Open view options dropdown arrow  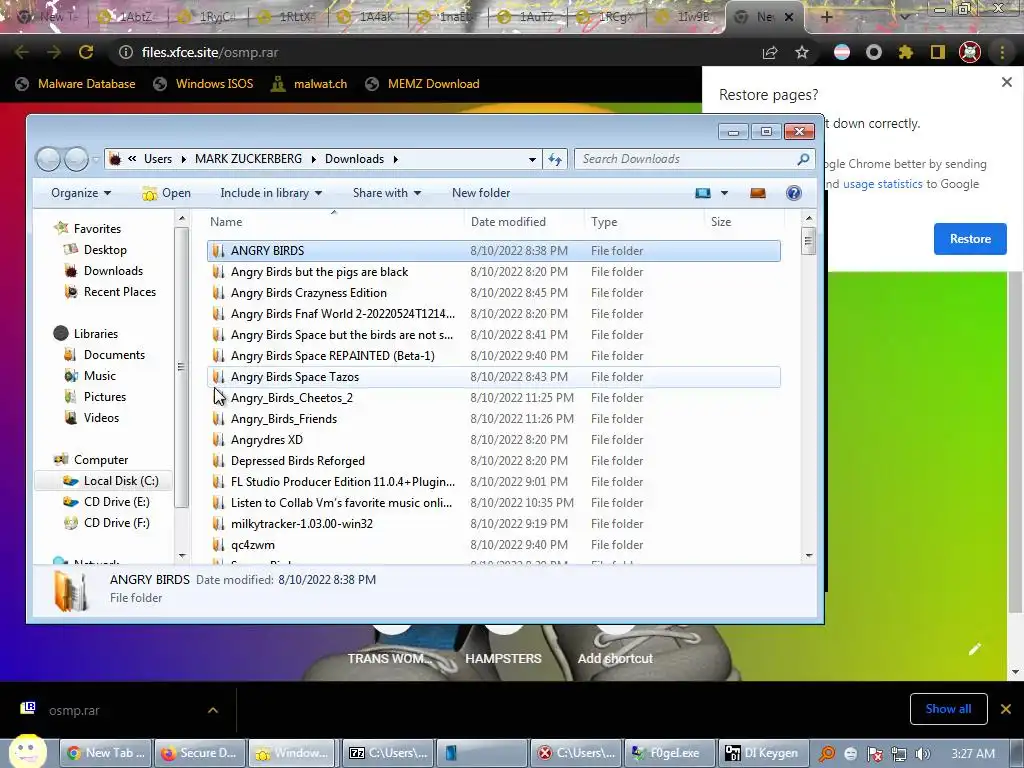(724, 193)
